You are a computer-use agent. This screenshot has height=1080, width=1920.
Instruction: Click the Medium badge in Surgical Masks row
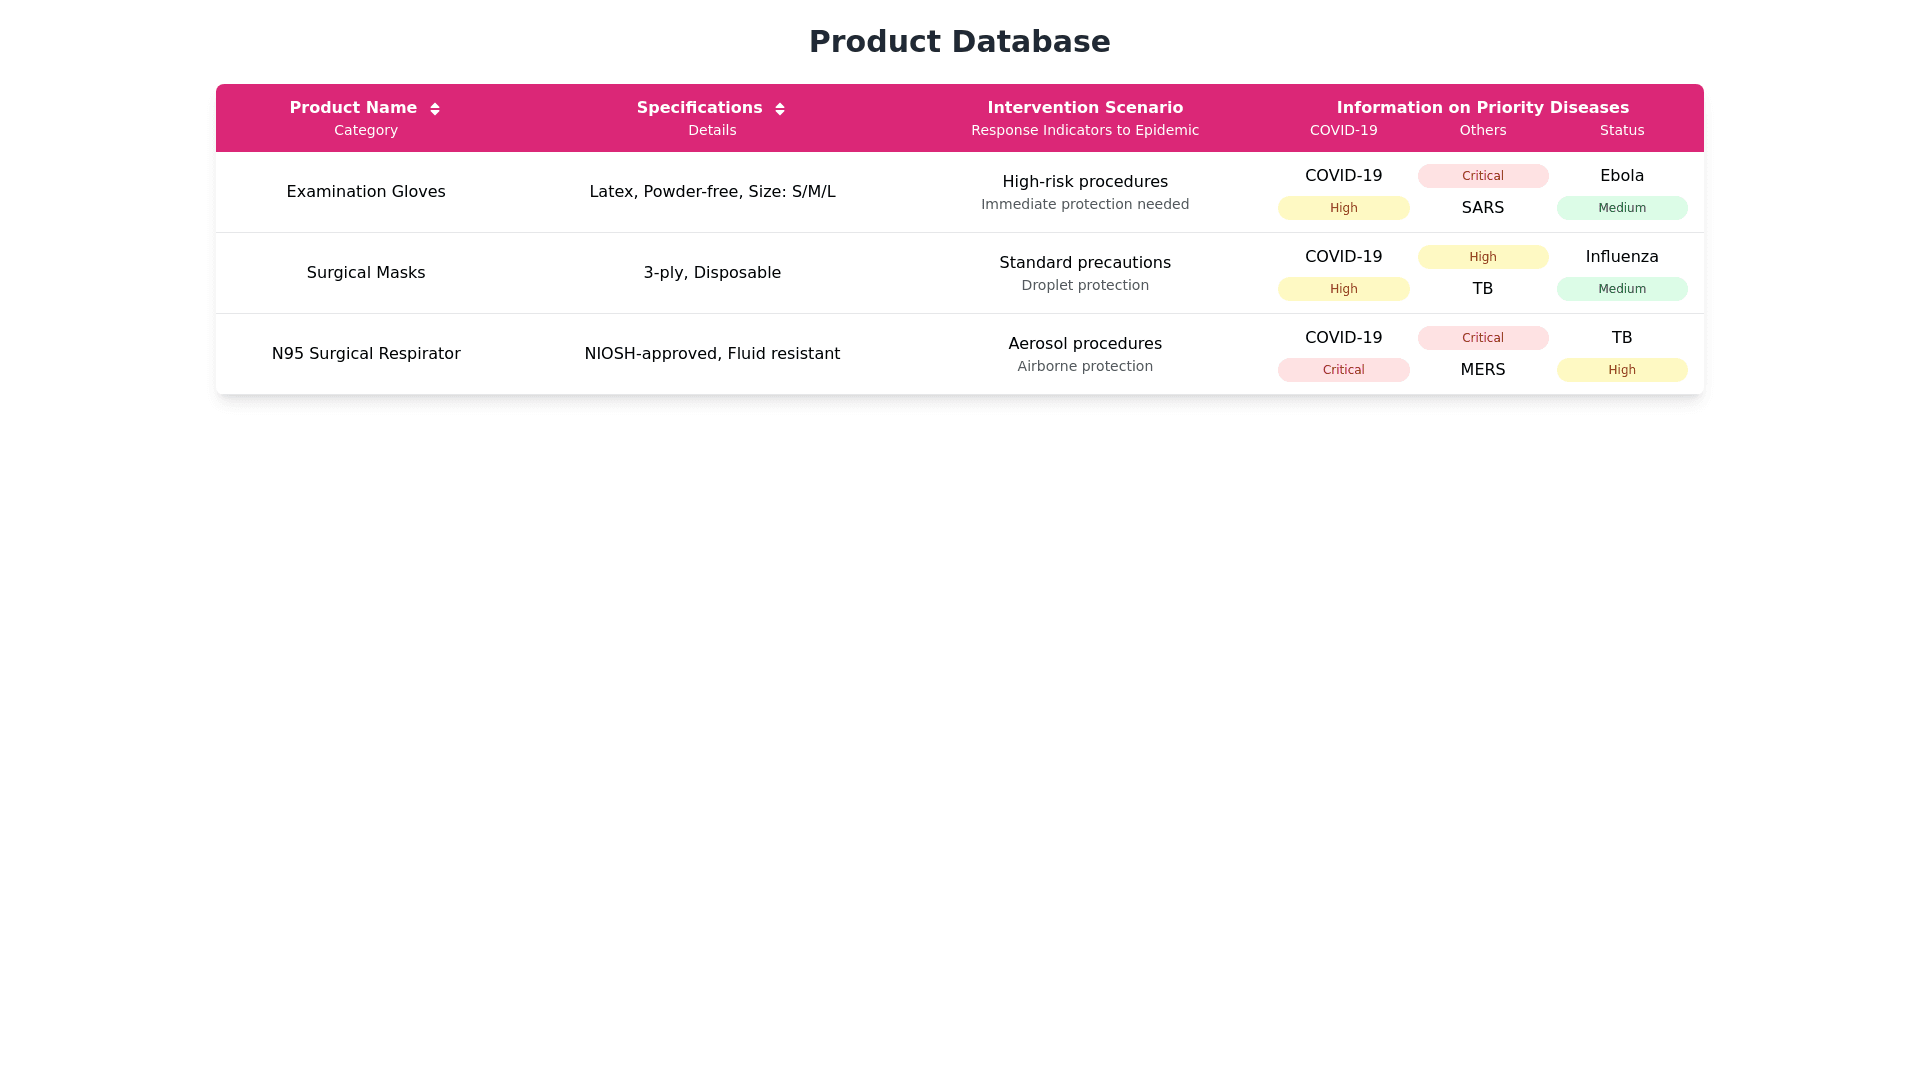[x=1621, y=289]
